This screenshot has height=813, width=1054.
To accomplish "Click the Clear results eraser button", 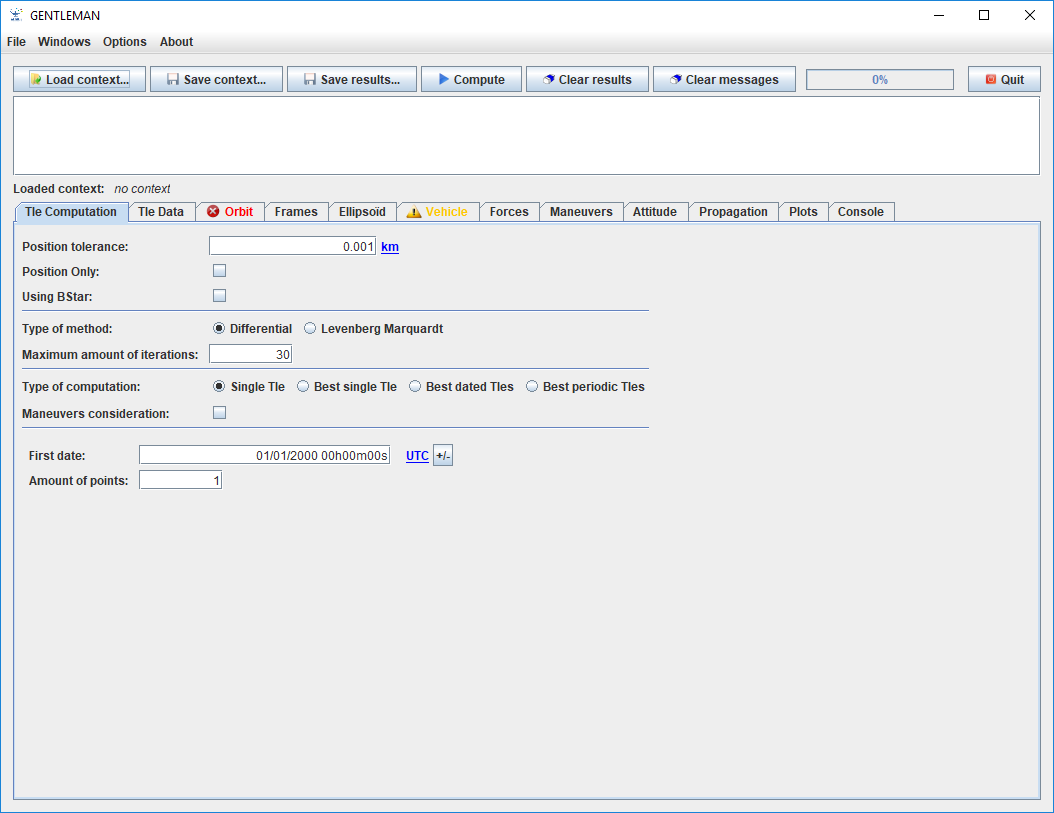I will [x=587, y=80].
